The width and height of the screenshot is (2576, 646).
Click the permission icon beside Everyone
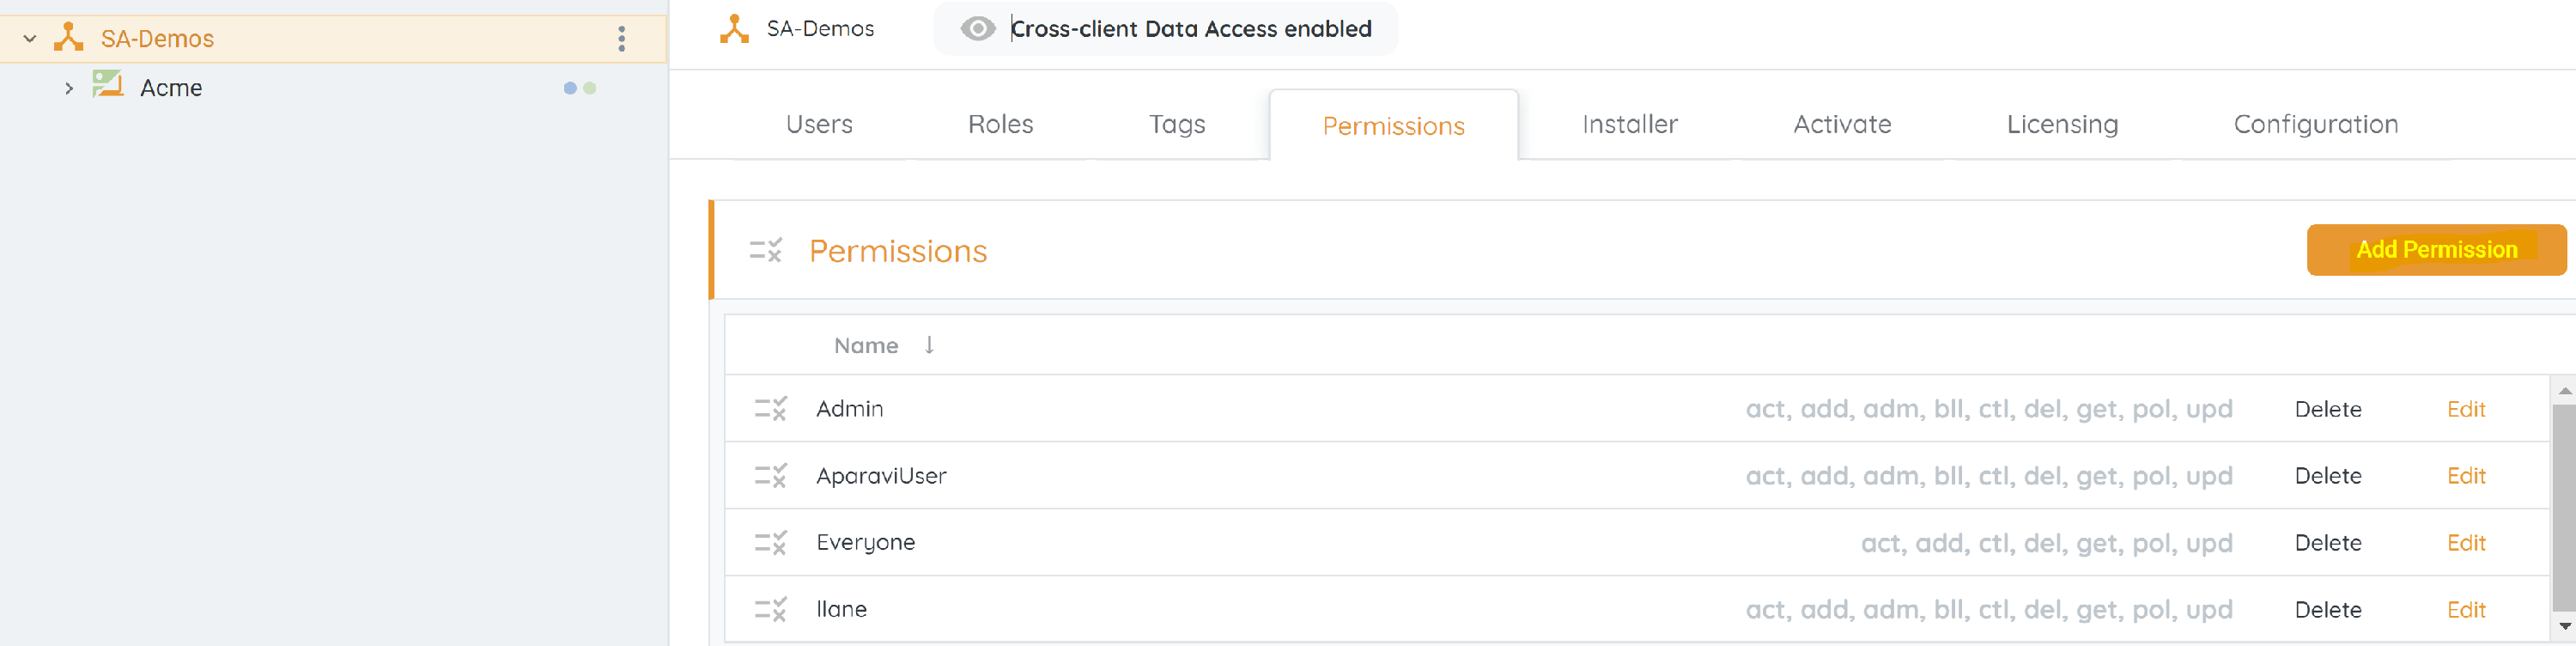[770, 543]
